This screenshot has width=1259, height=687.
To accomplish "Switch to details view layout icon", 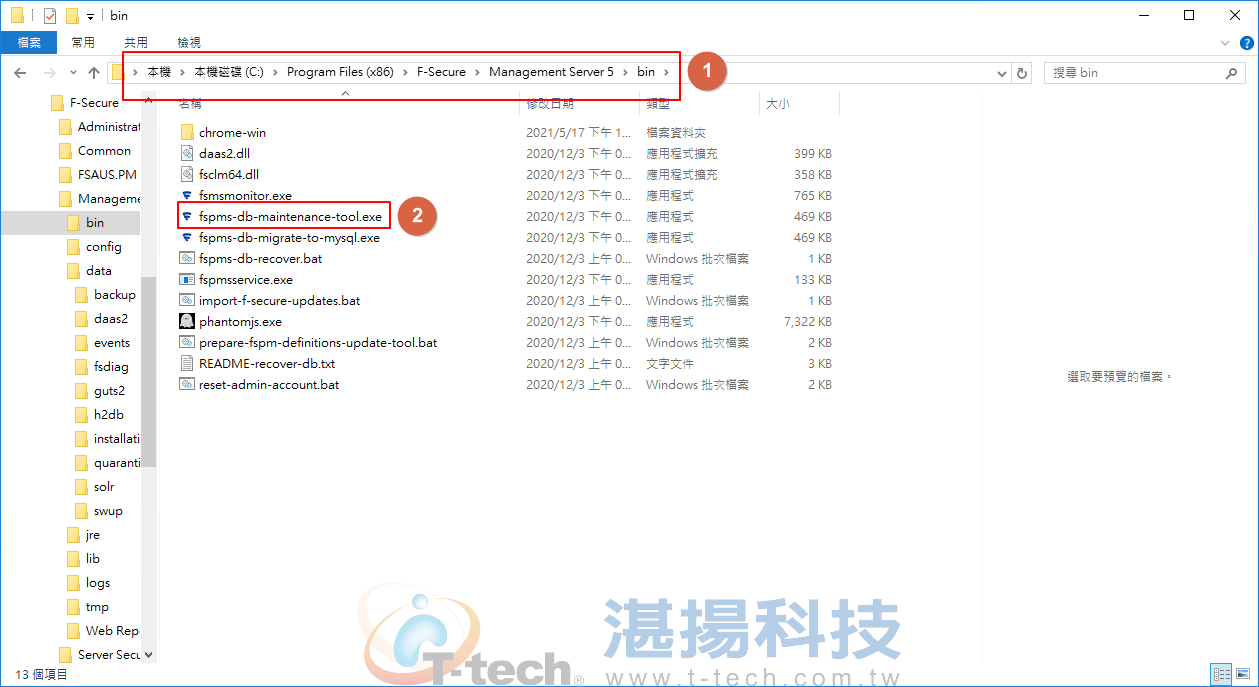I will click(x=1221, y=674).
